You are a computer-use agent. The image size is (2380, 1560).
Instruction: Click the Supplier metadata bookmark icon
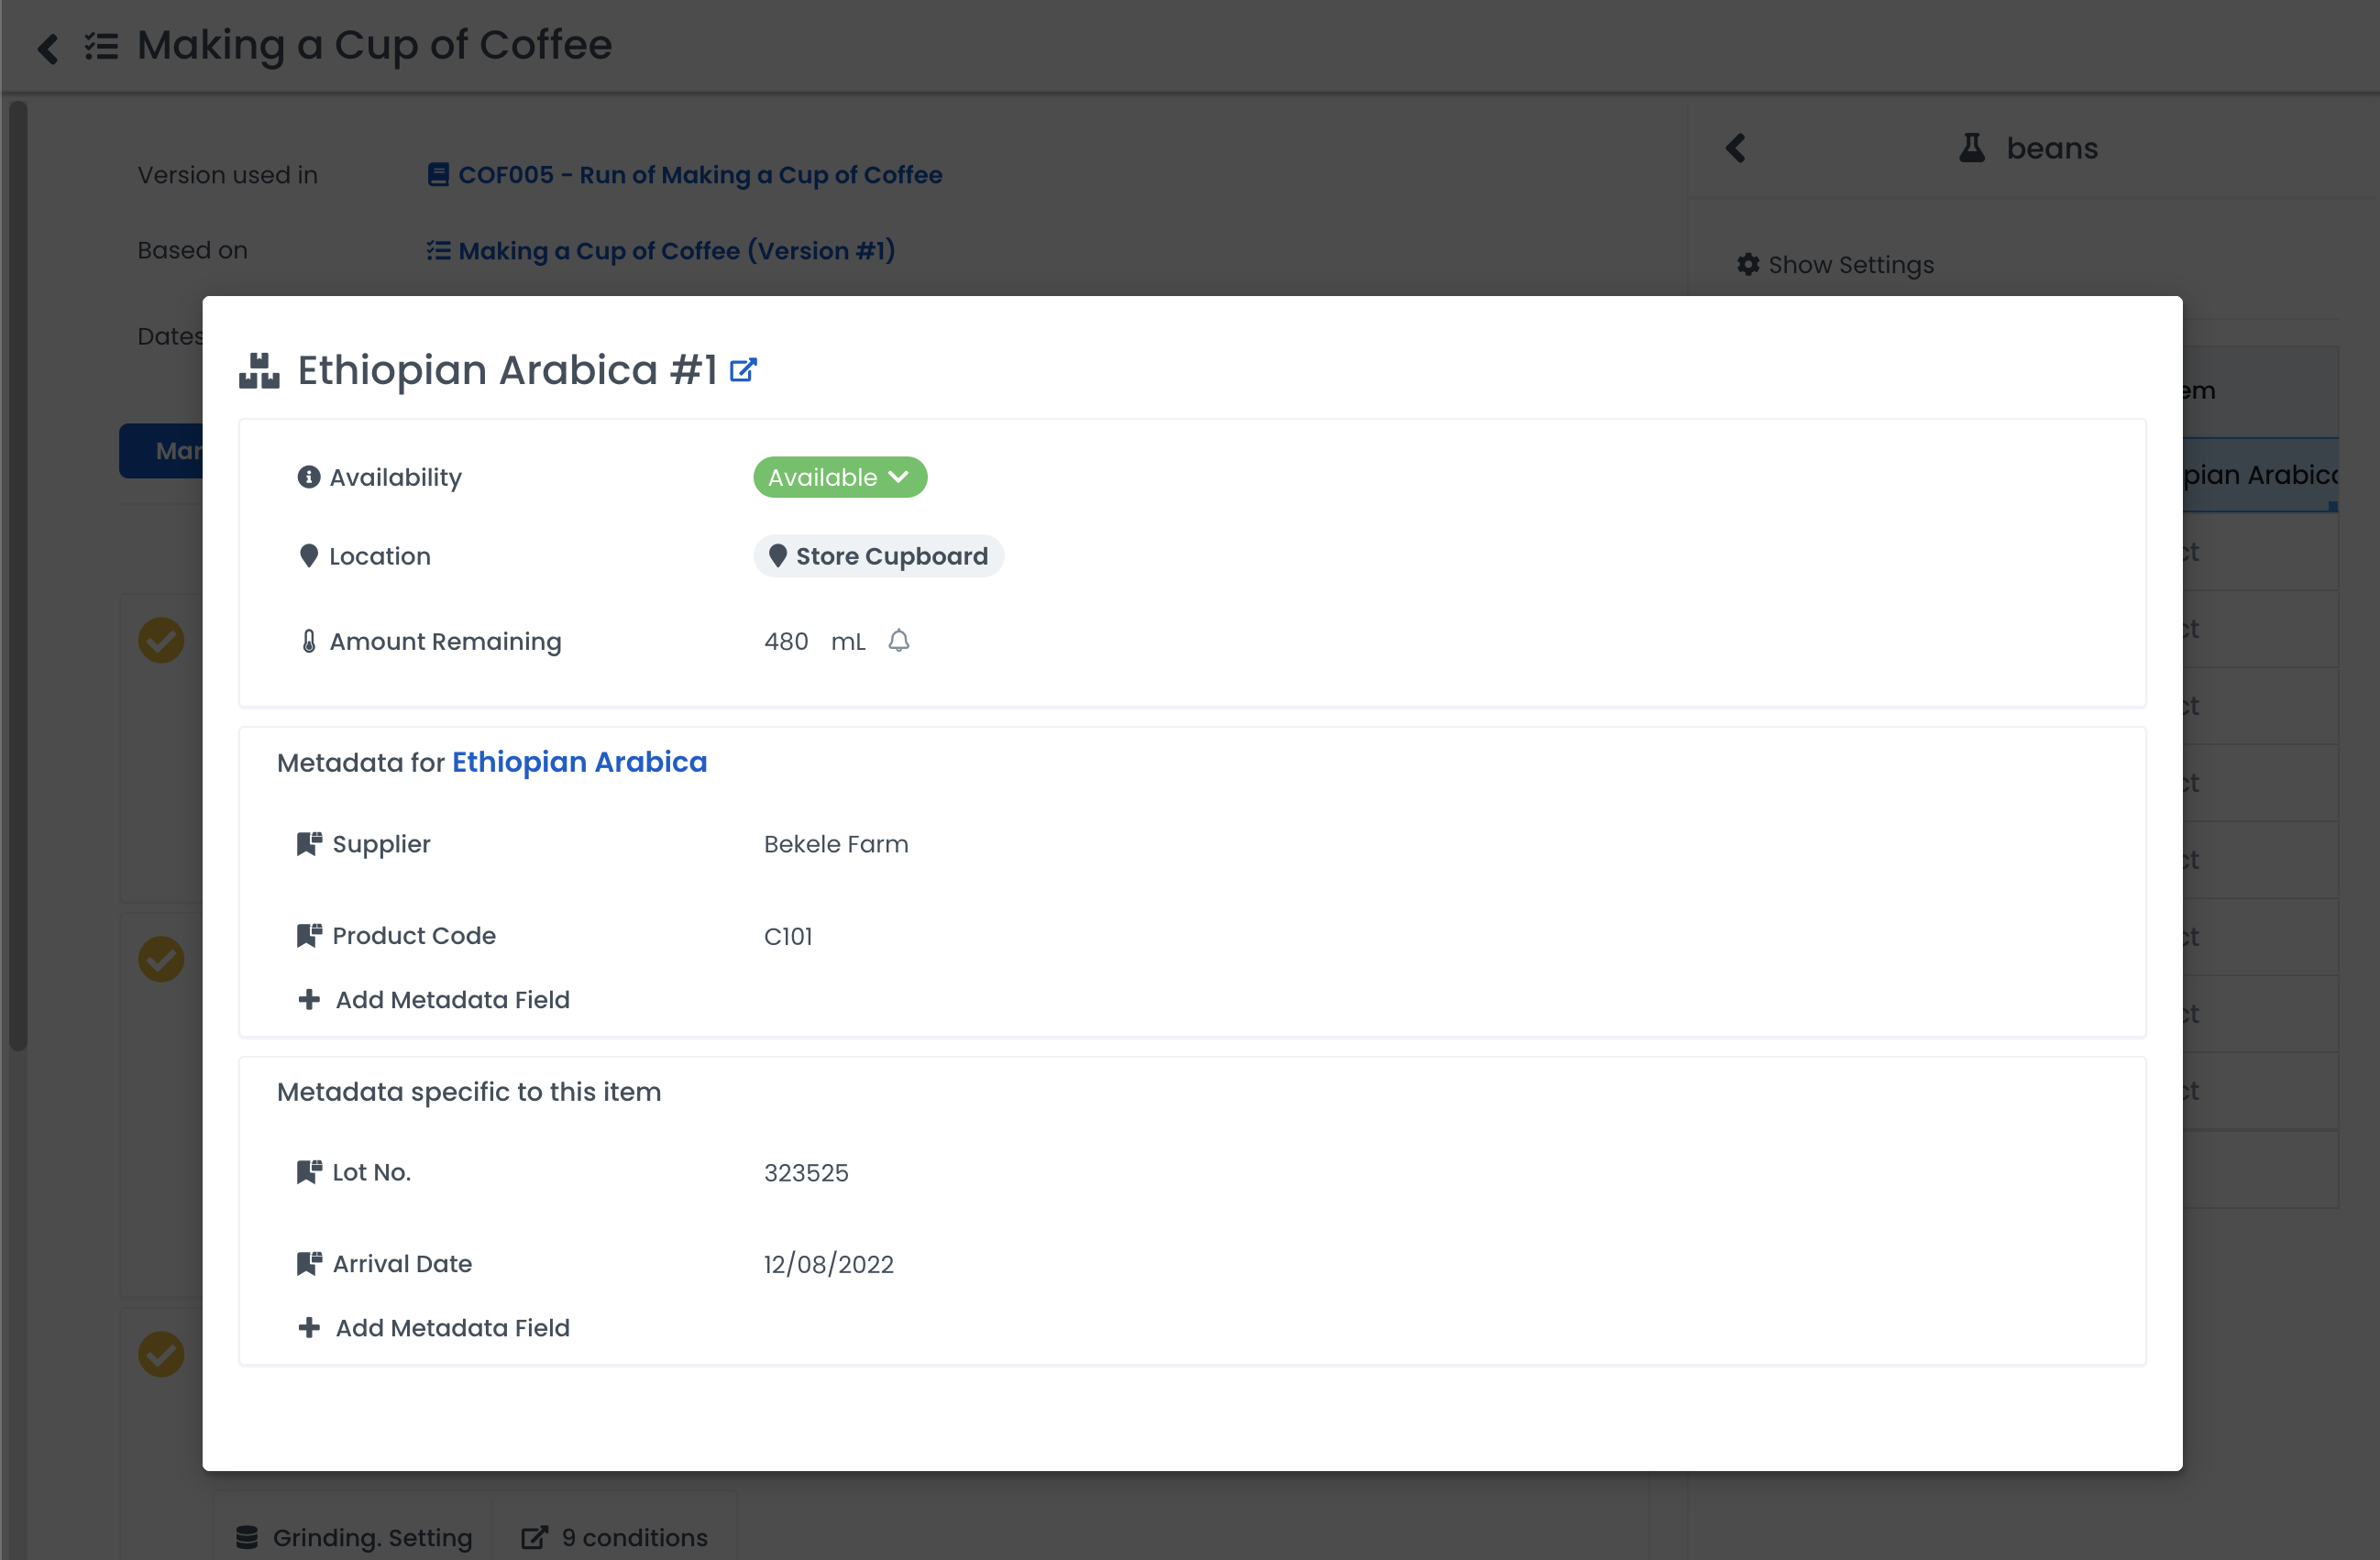pyautogui.click(x=308, y=843)
